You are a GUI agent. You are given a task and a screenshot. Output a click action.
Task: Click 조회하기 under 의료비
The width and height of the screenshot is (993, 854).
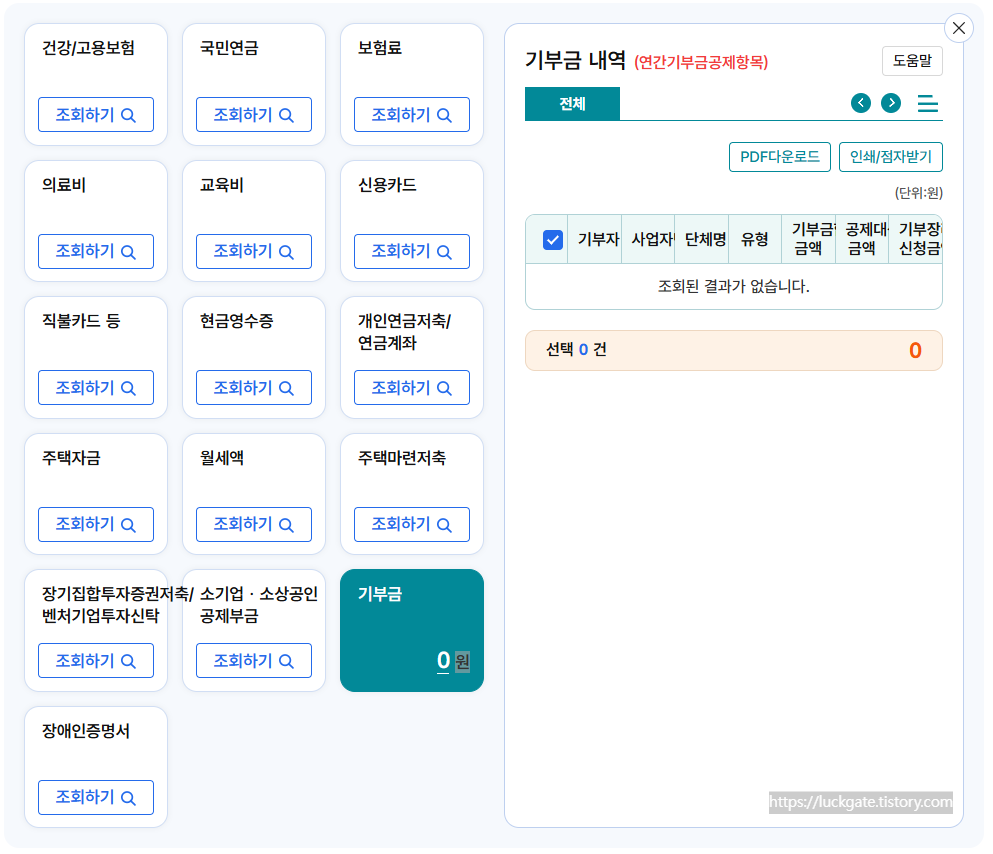pos(96,251)
